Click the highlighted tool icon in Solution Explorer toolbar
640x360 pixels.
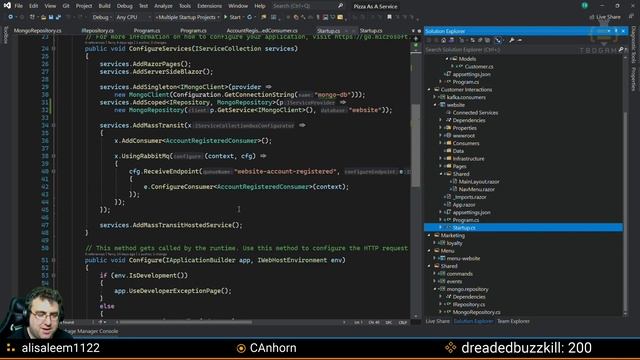coord(498,40)
